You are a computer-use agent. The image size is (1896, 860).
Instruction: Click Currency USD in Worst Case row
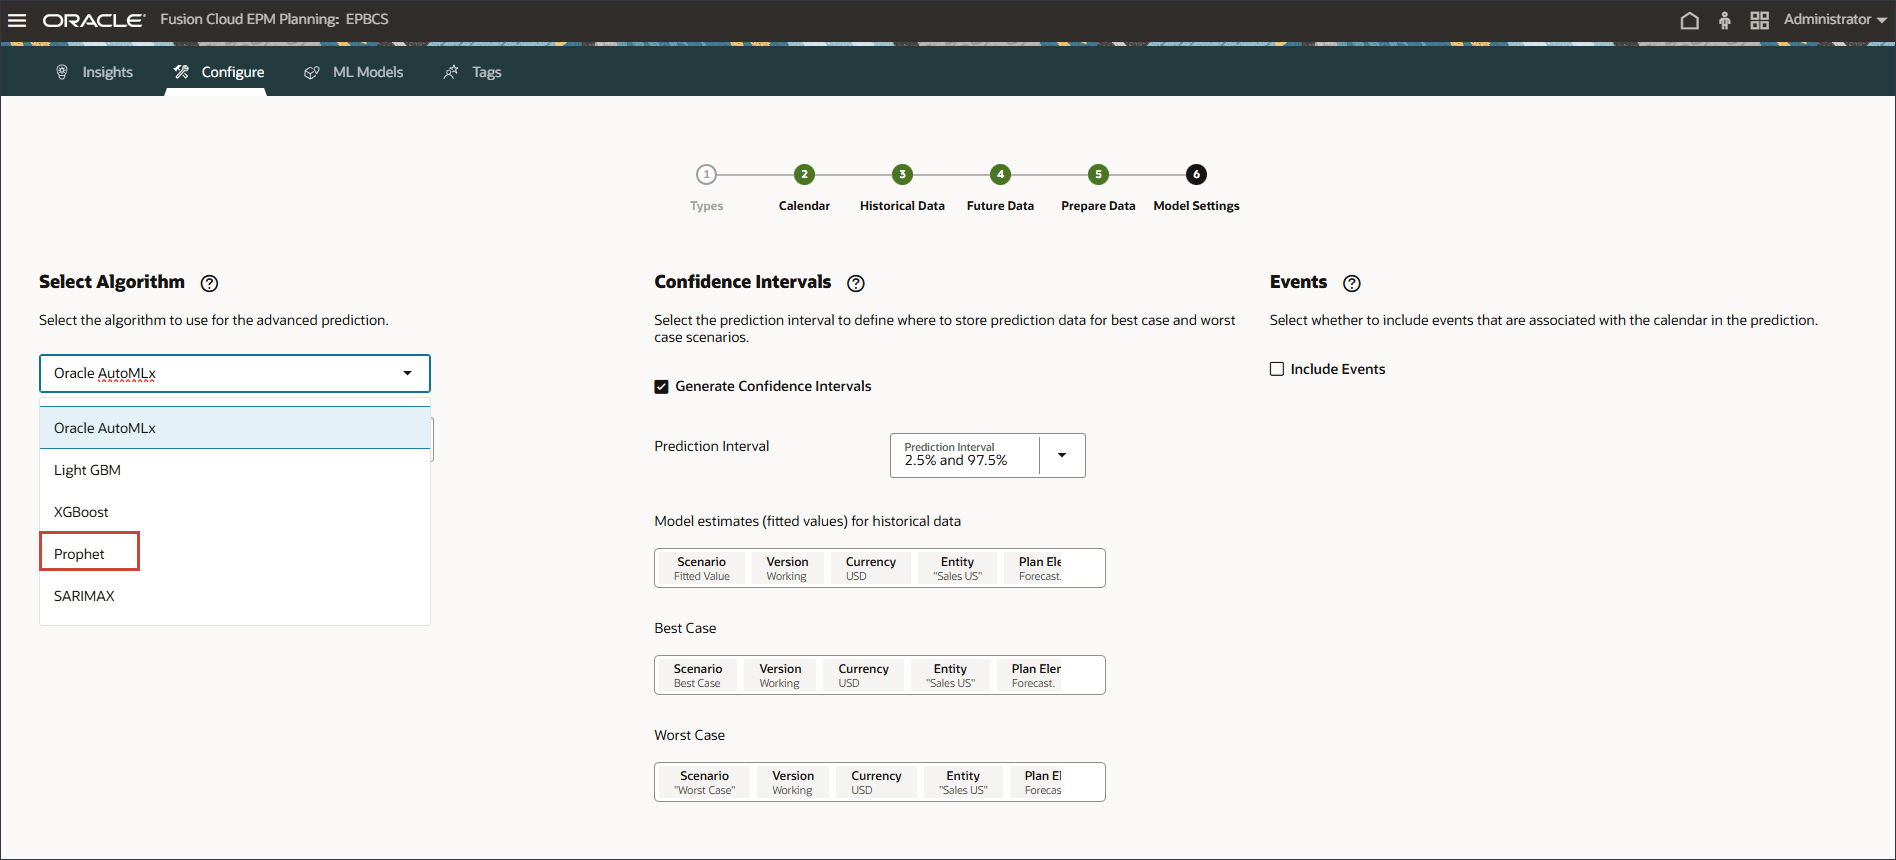point(876,782)
